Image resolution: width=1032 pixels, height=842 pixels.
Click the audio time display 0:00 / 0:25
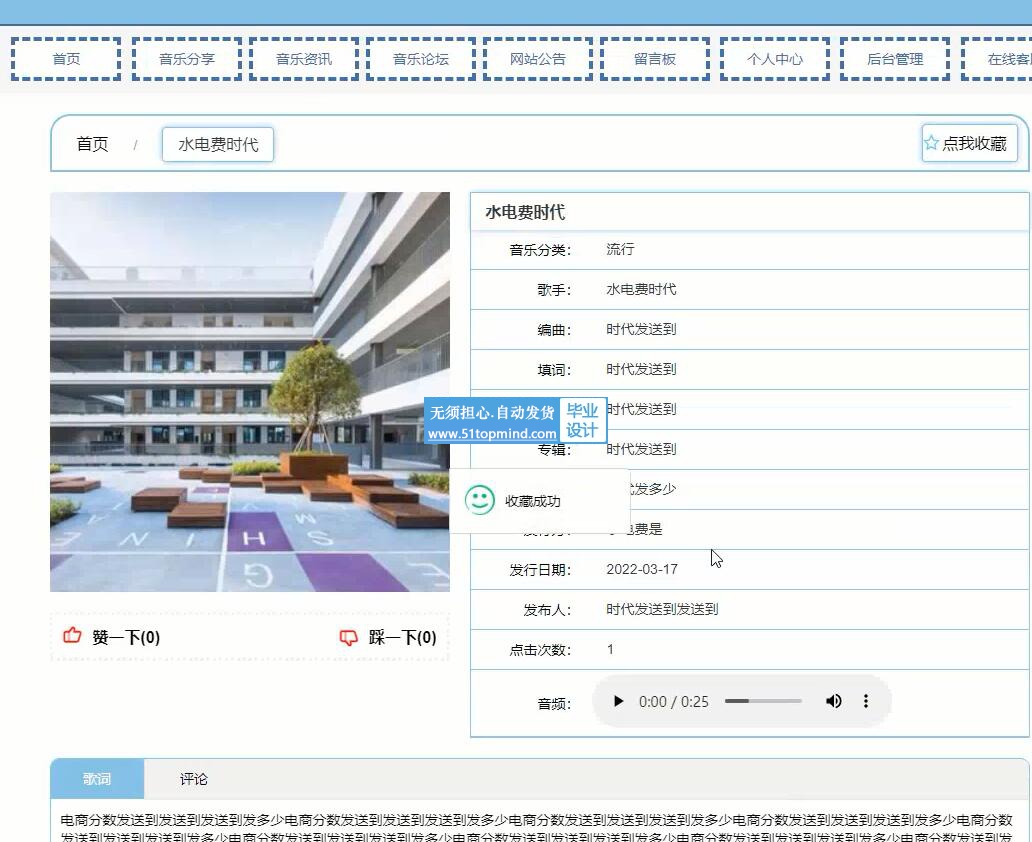(x=673, y=702)
